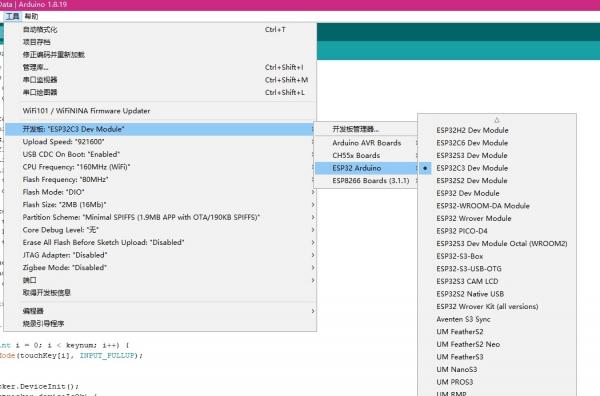This screenshot has height=396, width=600.
Task: Expand Erase All Flash Before Sketch Upload
Action: tap(160, 243)
